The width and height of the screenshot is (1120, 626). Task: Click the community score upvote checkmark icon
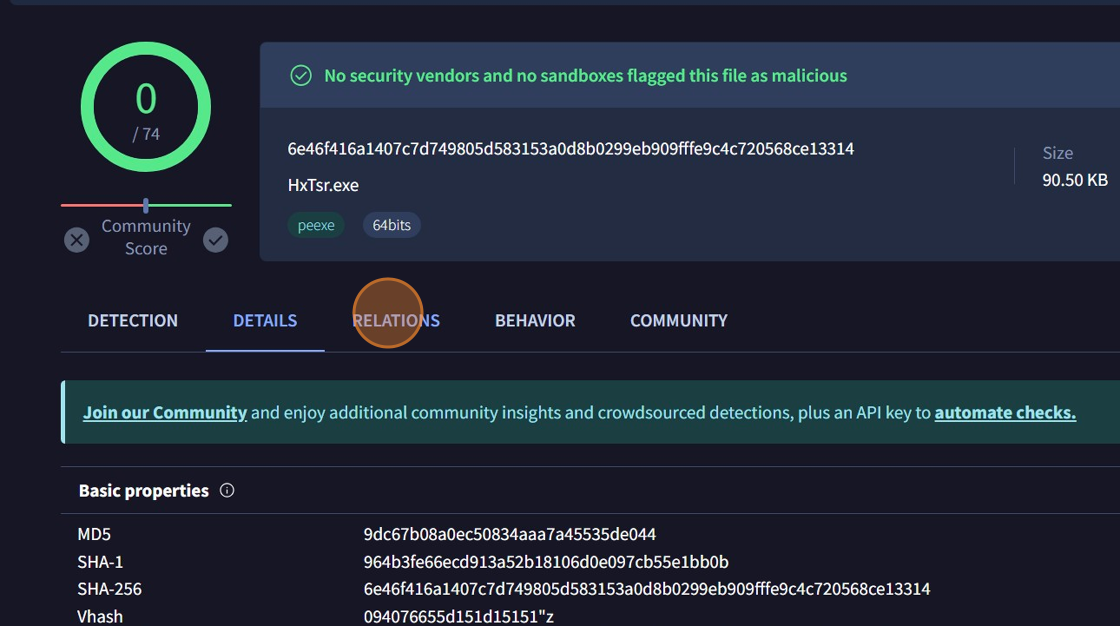pyautogui.click(x=216, y=240)
